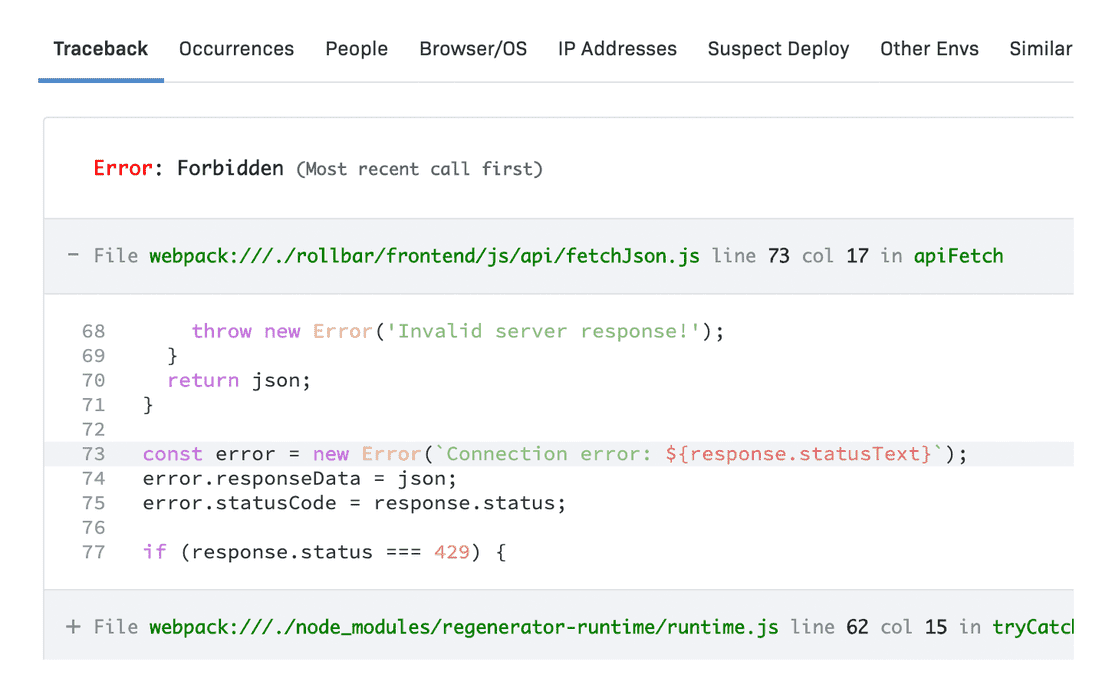This screenshot has height=698, width=1112.
Task: Click the 'Invalid server response!' throw line
Action: [457, 331]
